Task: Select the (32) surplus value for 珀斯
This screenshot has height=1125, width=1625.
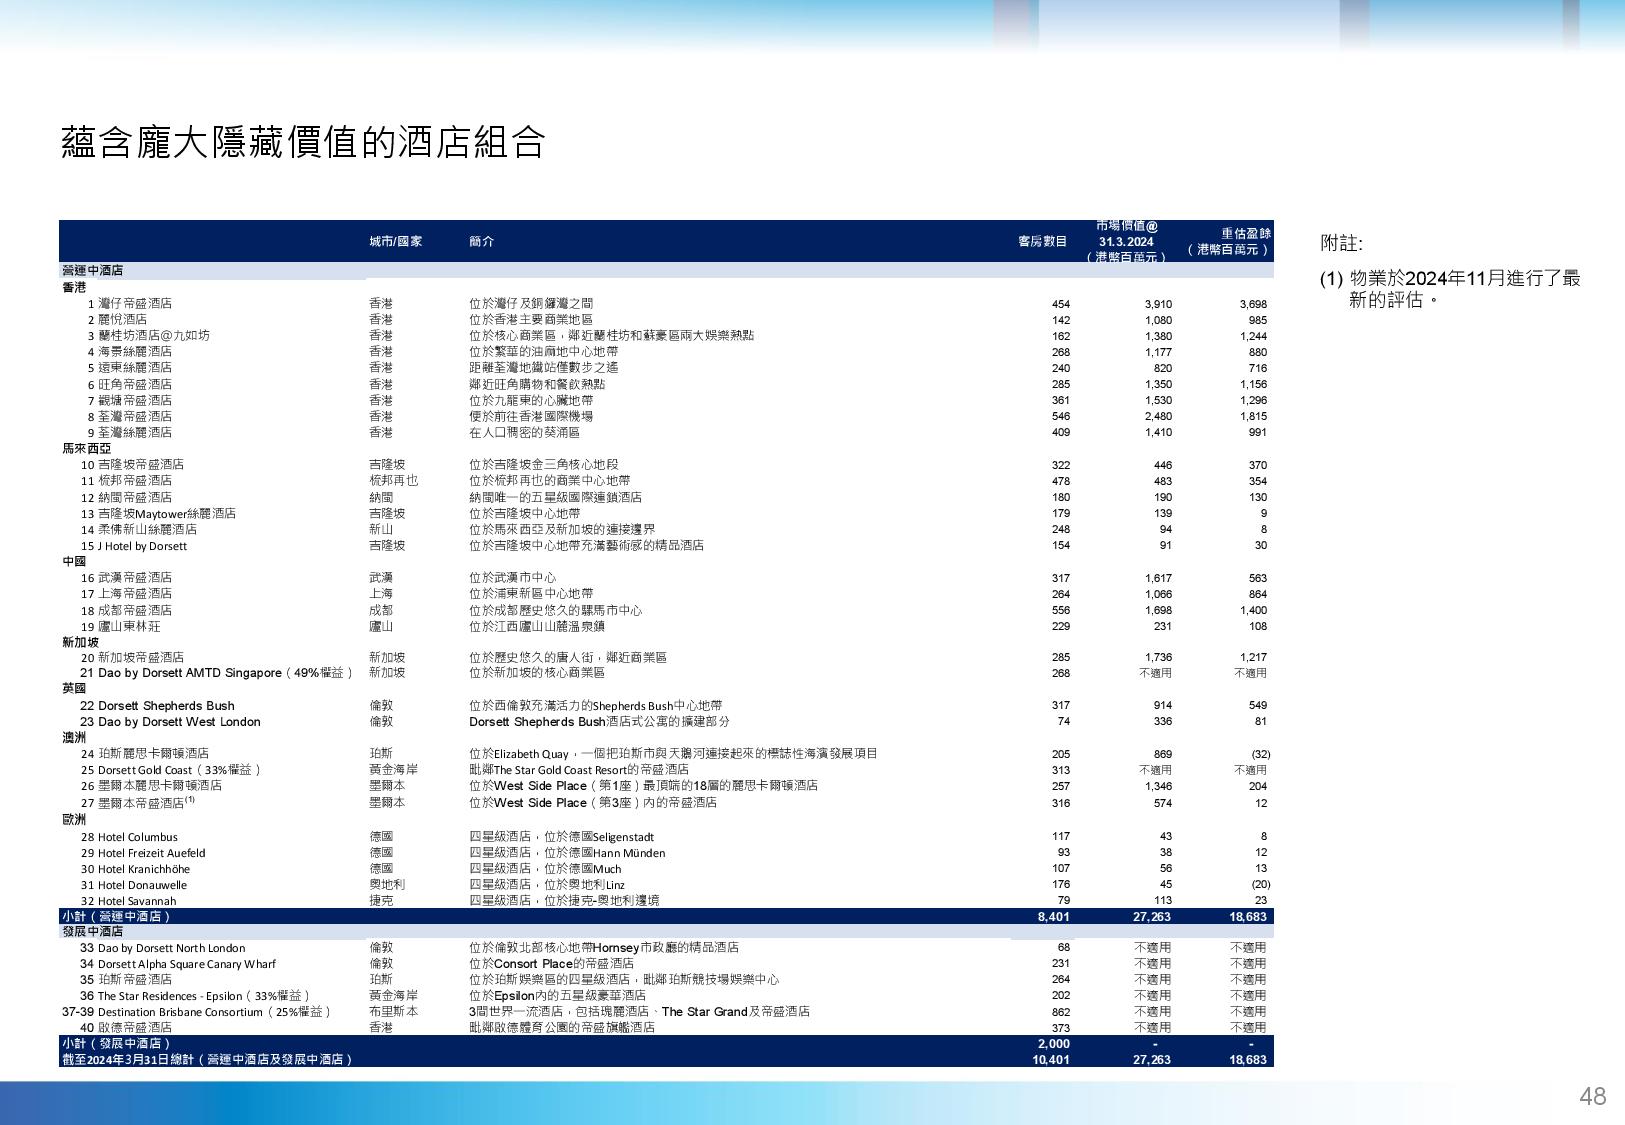Action: [1261, 754]
